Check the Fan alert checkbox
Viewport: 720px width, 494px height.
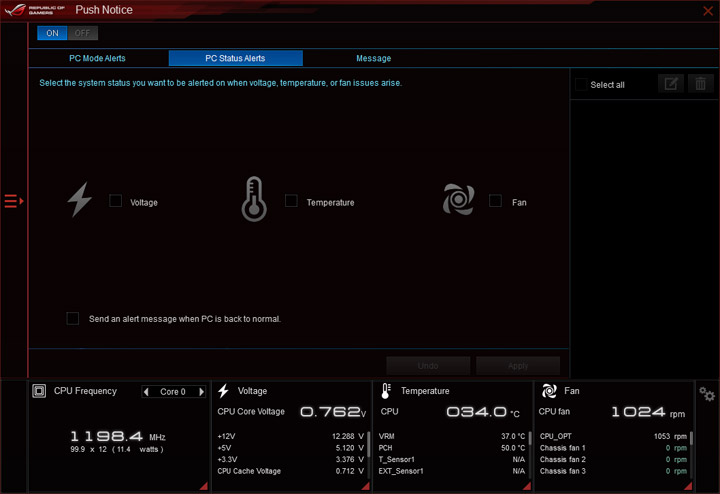tap(495, 201)
